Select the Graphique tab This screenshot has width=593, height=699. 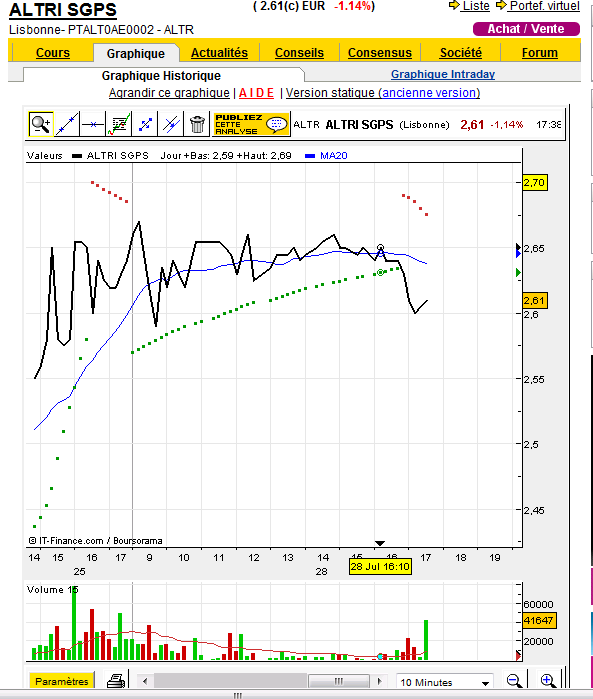click(x=136, y=53)
